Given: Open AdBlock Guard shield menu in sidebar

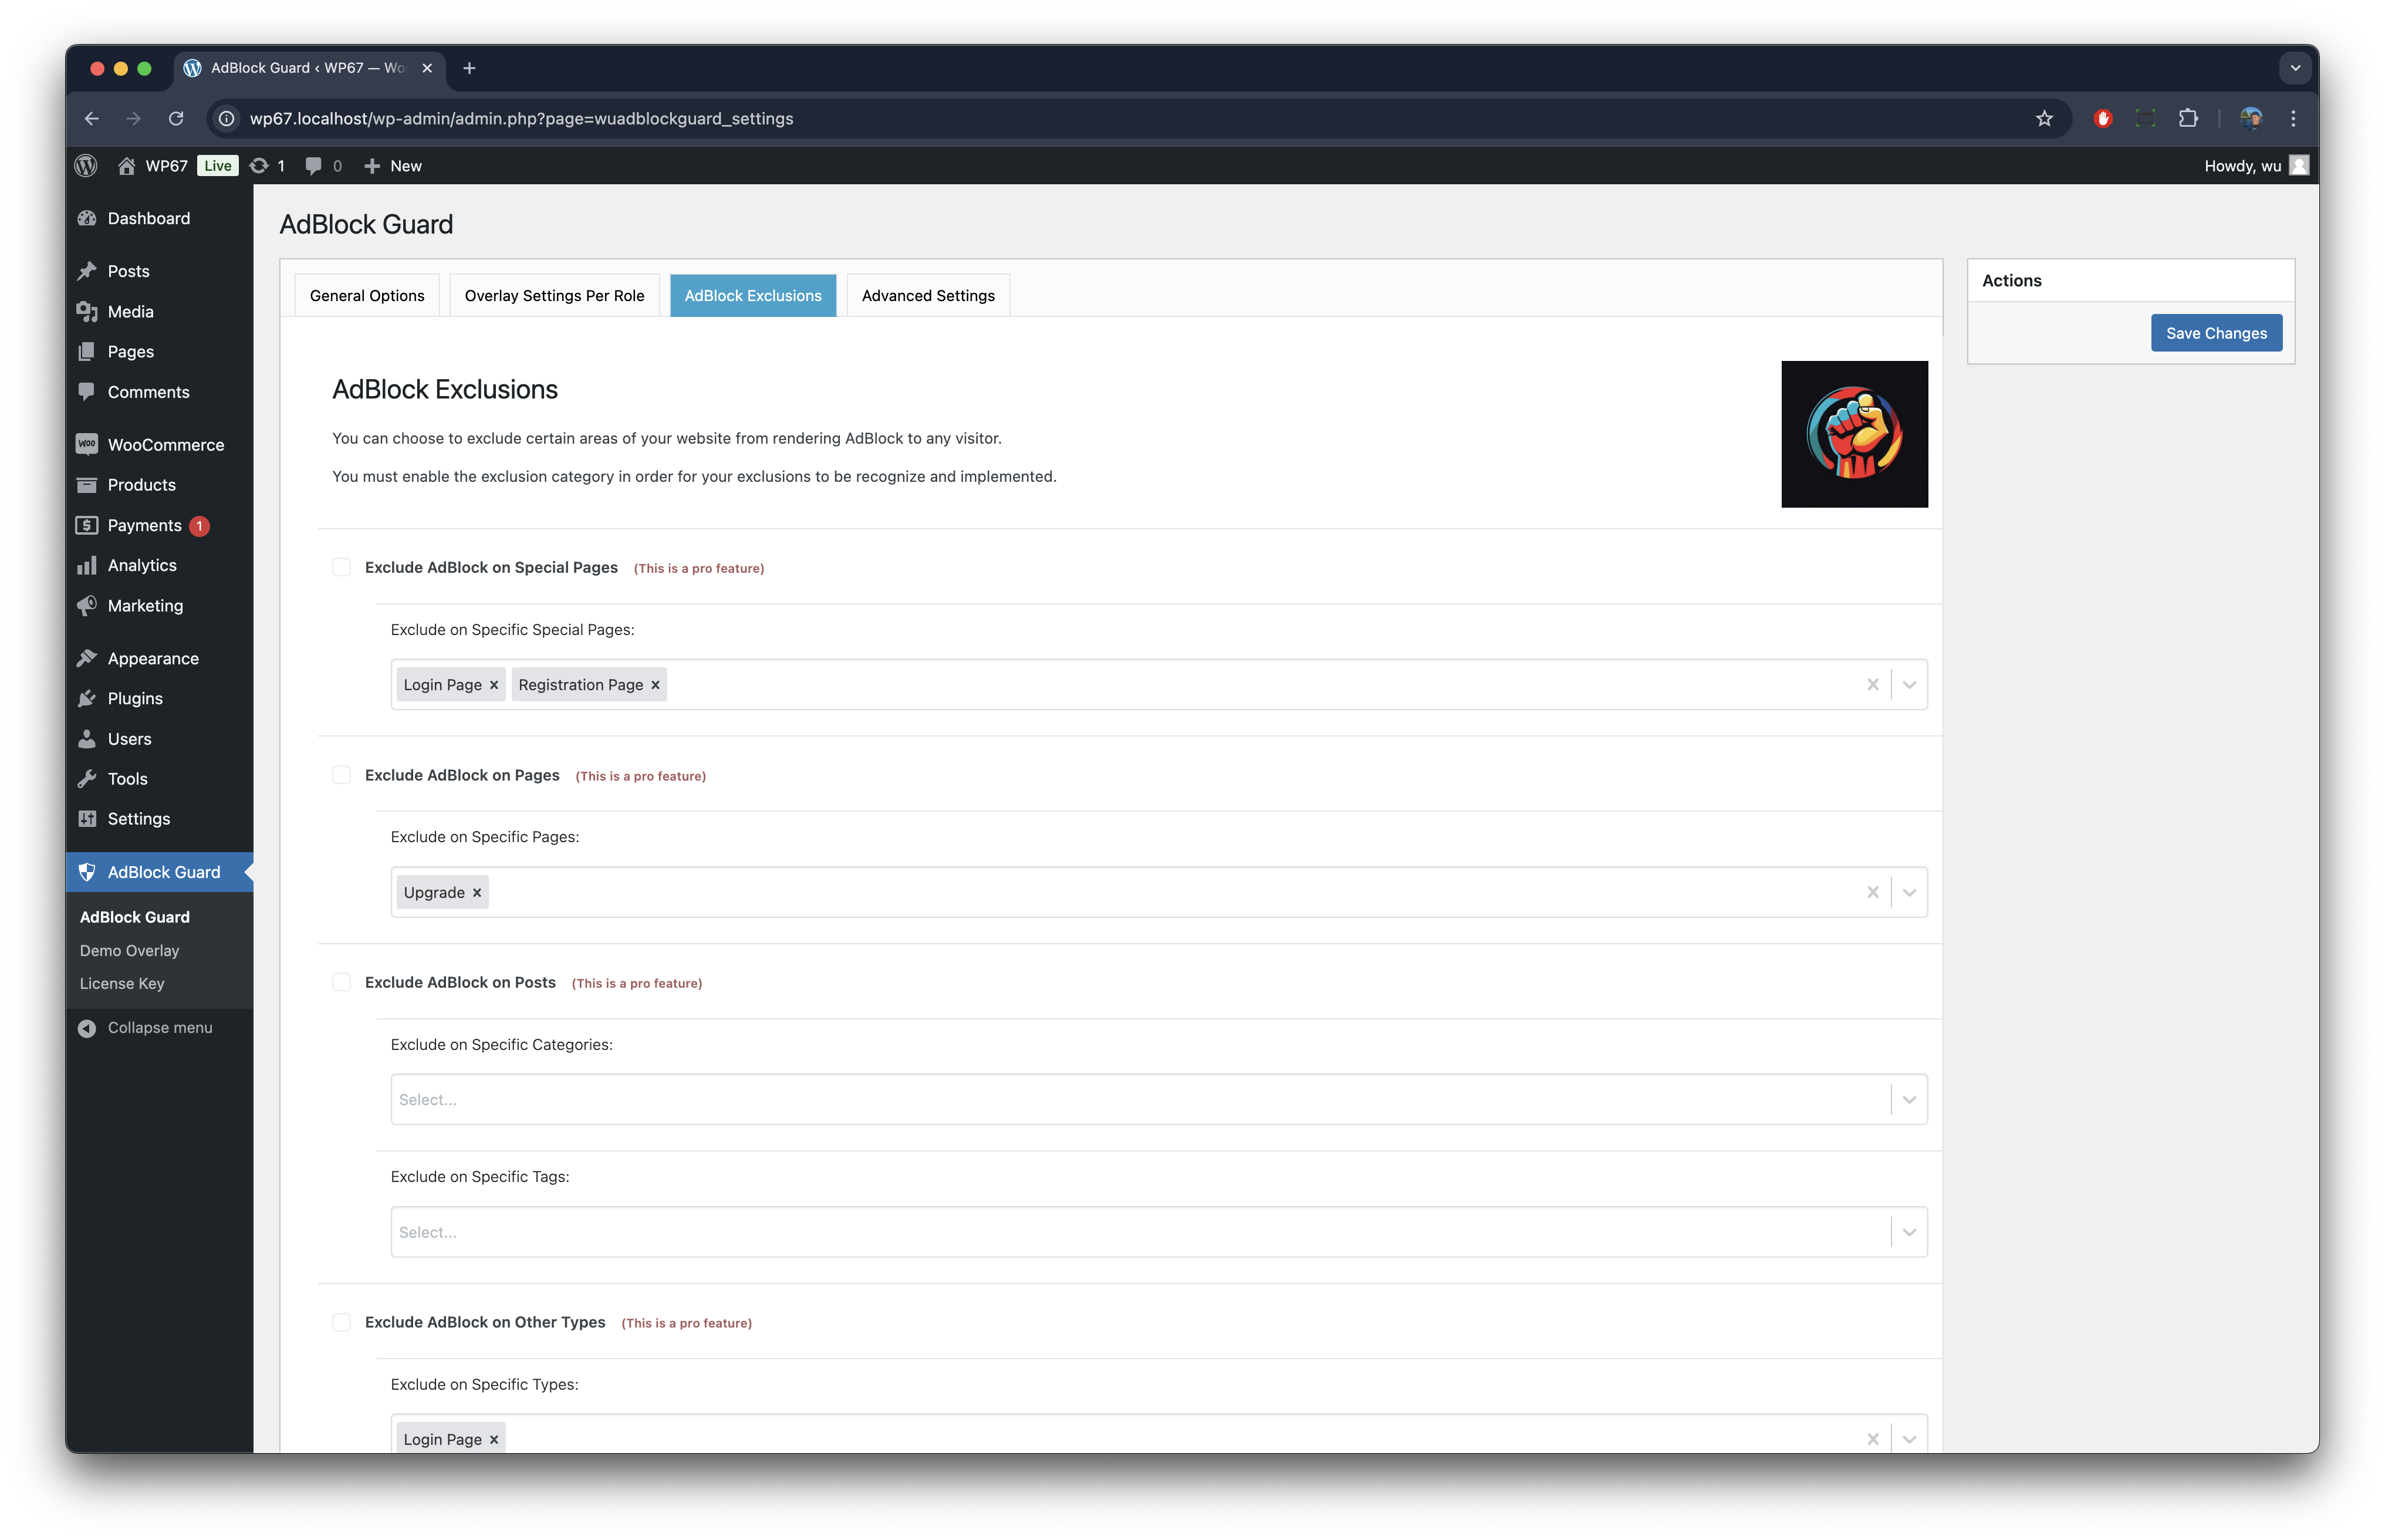Looking at the screenshot, I should [x=159, y=872].
